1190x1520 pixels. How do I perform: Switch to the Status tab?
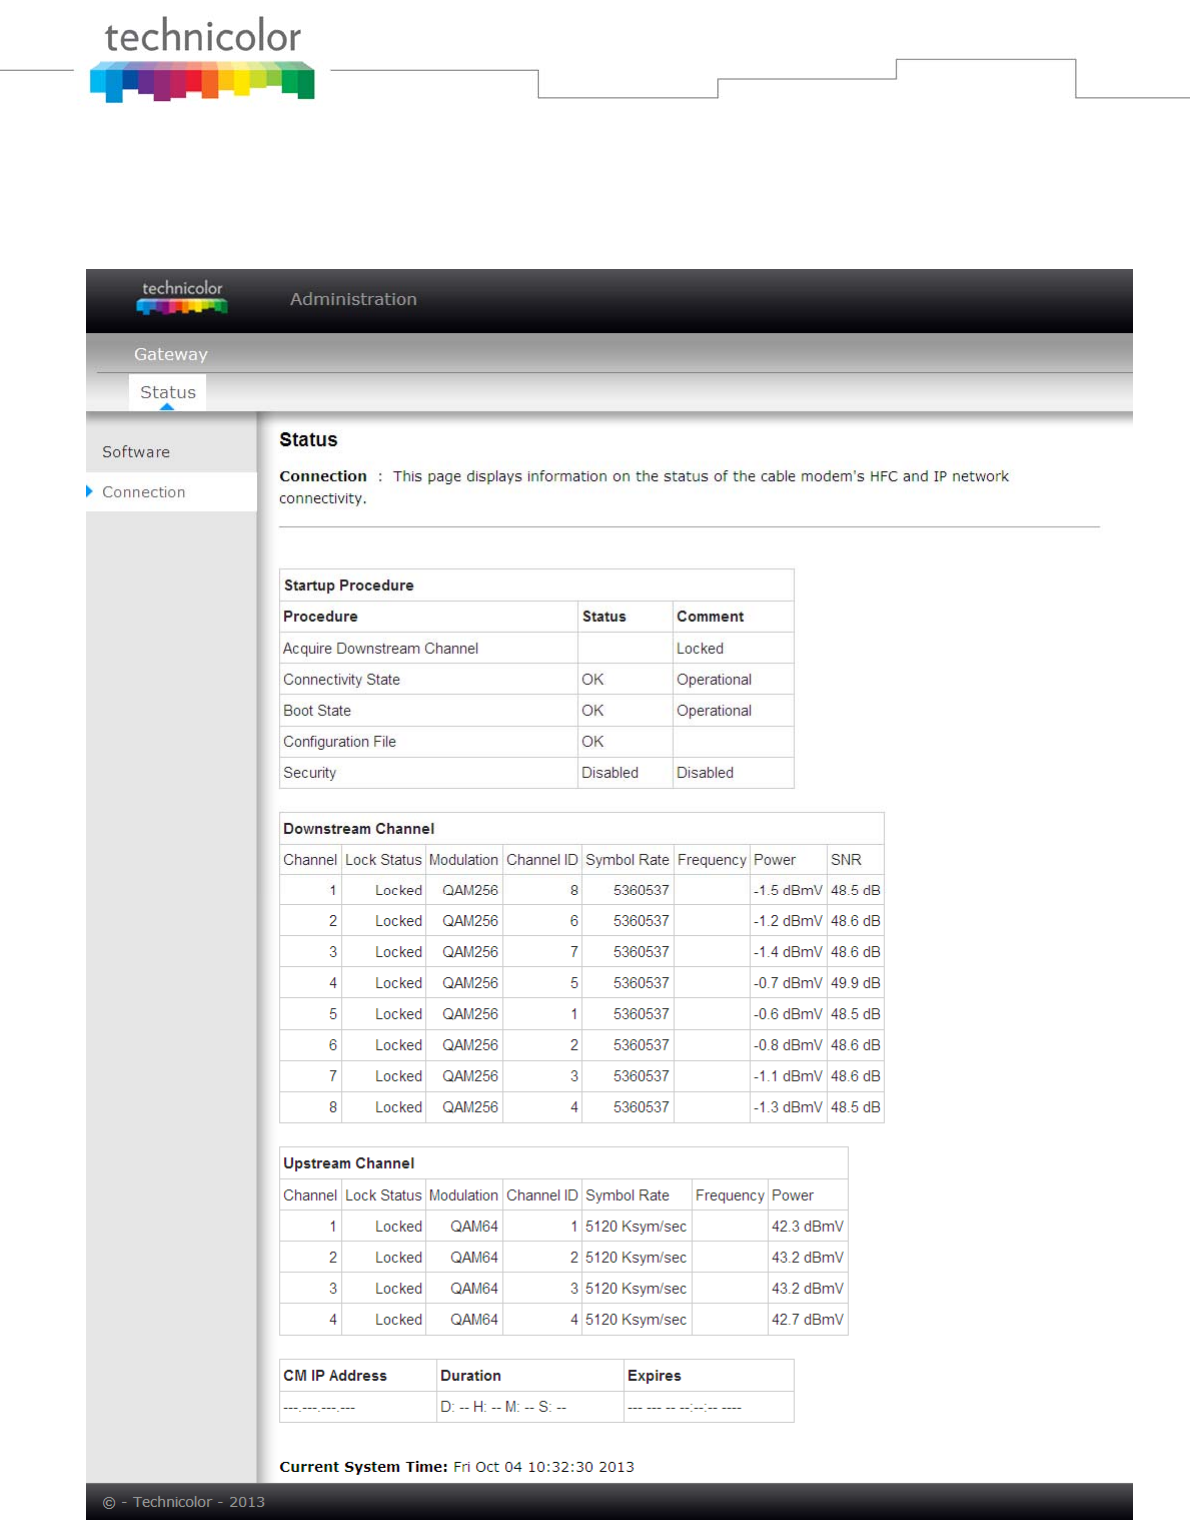pos(168,392)
